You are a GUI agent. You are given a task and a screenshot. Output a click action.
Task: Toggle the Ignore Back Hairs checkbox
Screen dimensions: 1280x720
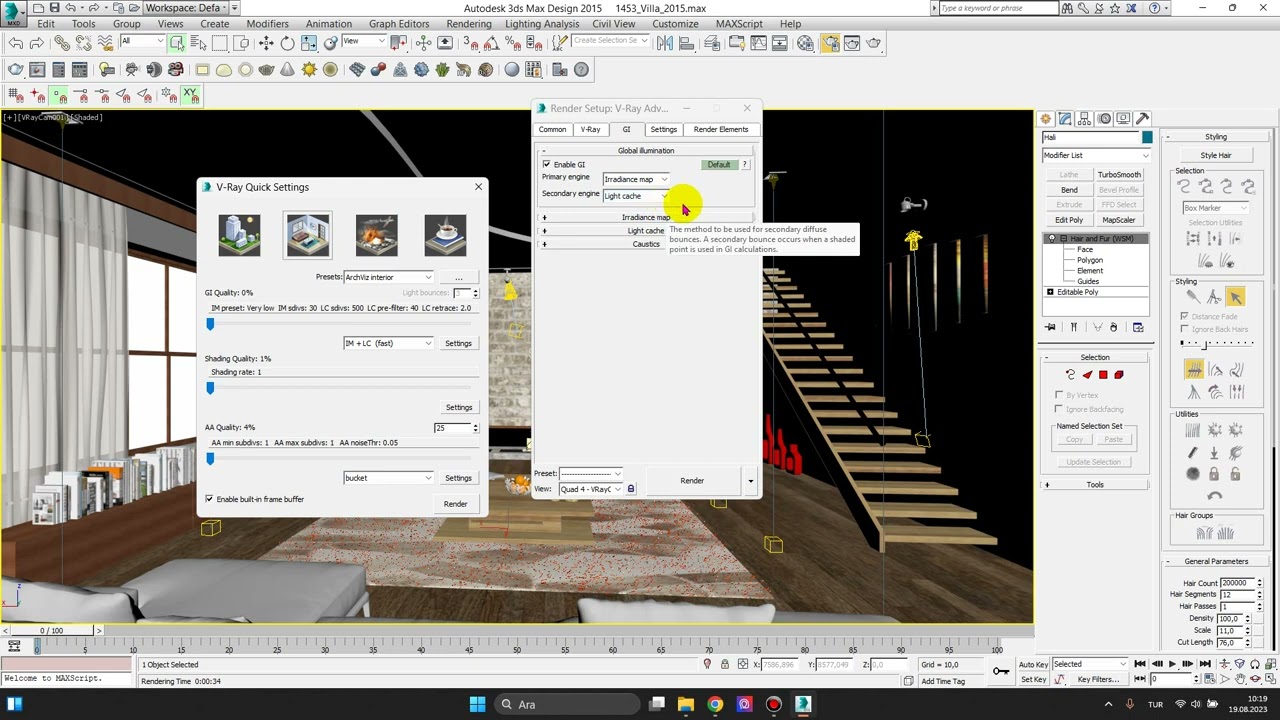(x=1185, y=329)
